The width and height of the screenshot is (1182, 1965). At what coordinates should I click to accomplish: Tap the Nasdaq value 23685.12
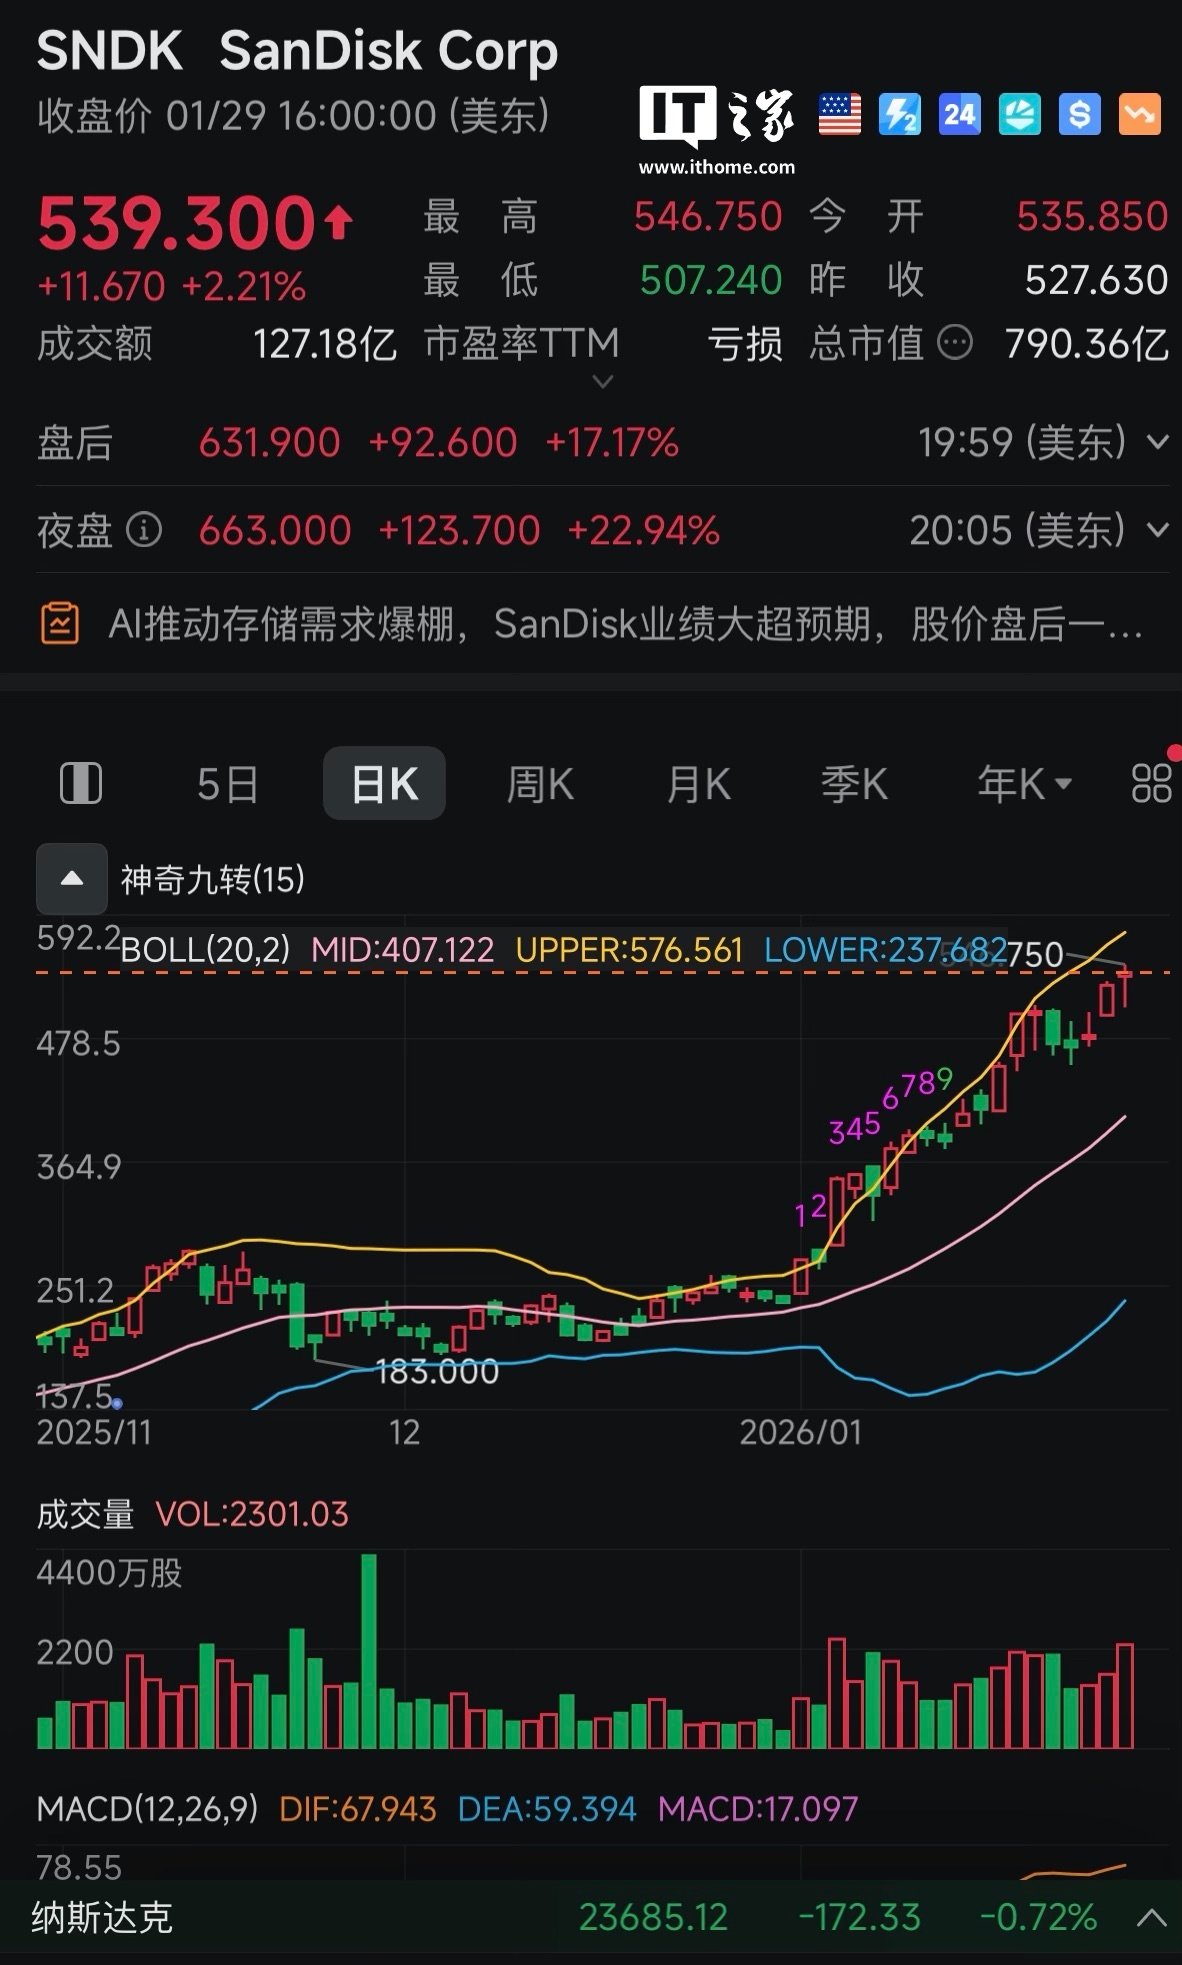(654, 1917)
